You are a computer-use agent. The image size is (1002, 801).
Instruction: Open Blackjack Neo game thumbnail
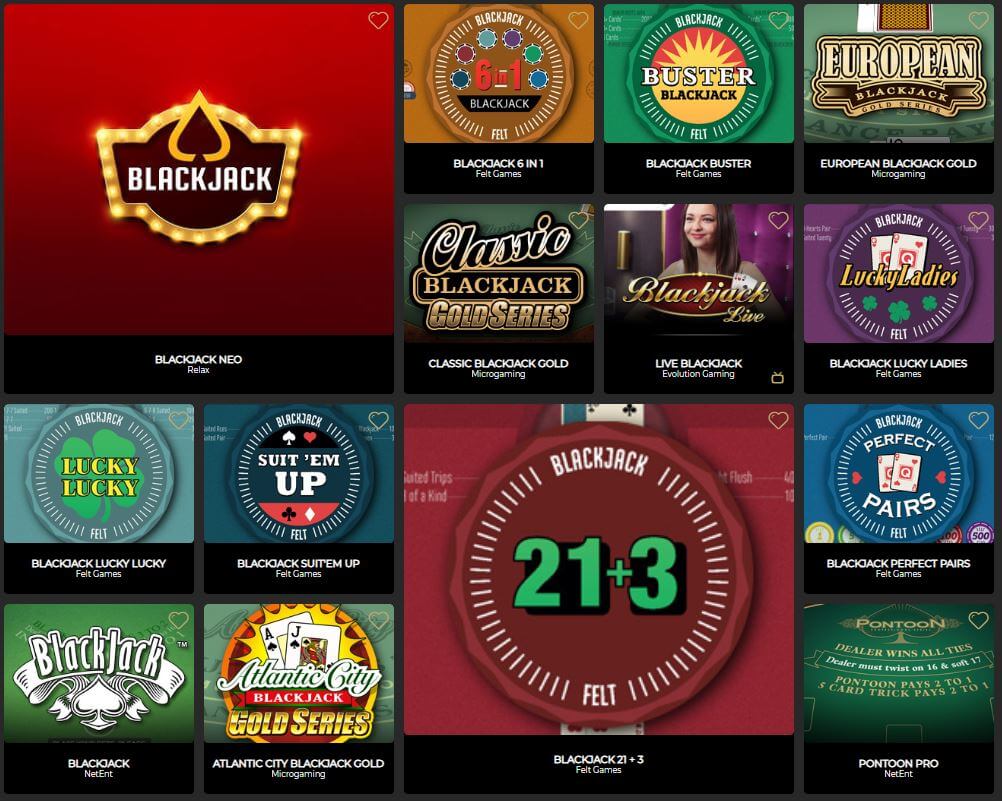199,169
